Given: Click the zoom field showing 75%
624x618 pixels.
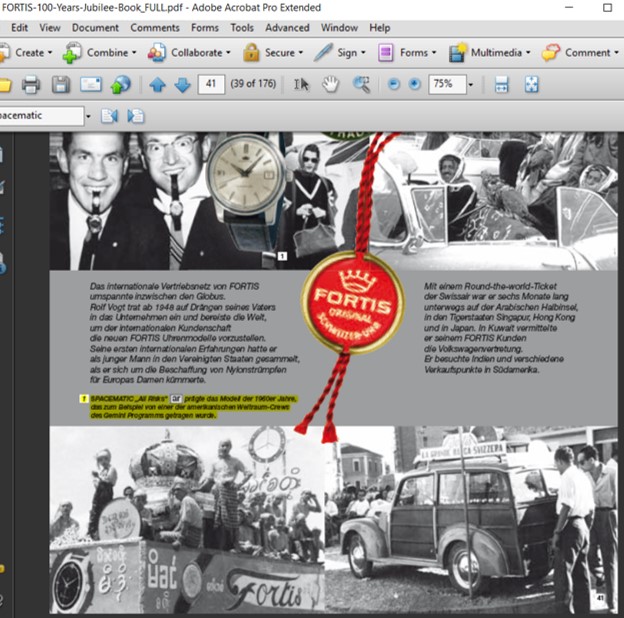Looking at the screenshot, I should point(447,84).
